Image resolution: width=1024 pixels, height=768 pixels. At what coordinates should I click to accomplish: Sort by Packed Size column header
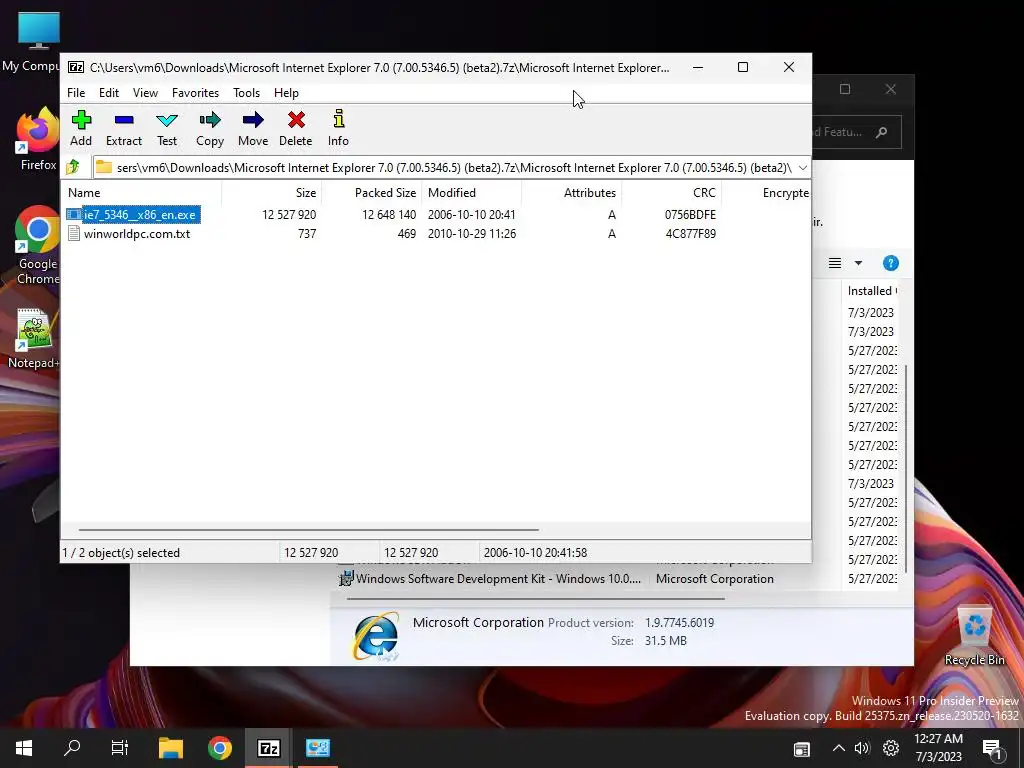pos(371,193)
